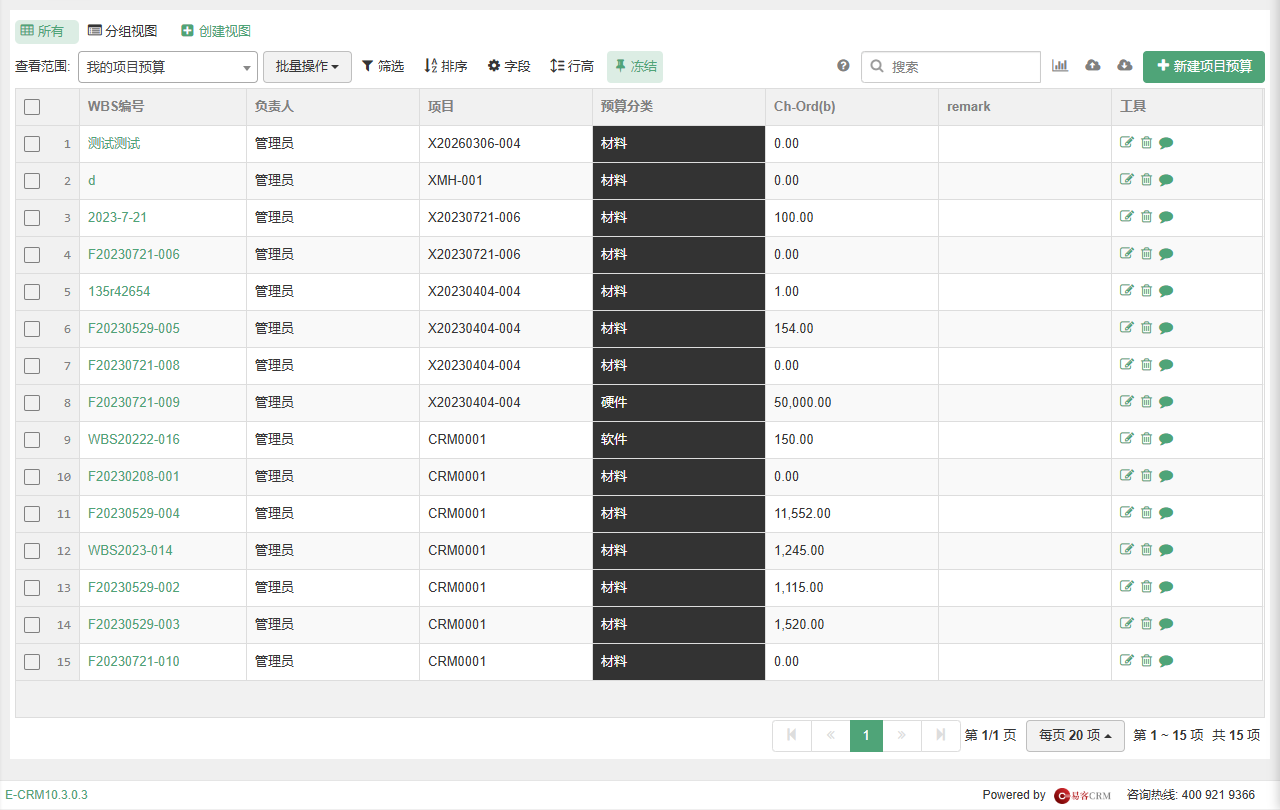
Task: Open the 每页 20 项 page size dropdown
Action: tap(1075, 735)
